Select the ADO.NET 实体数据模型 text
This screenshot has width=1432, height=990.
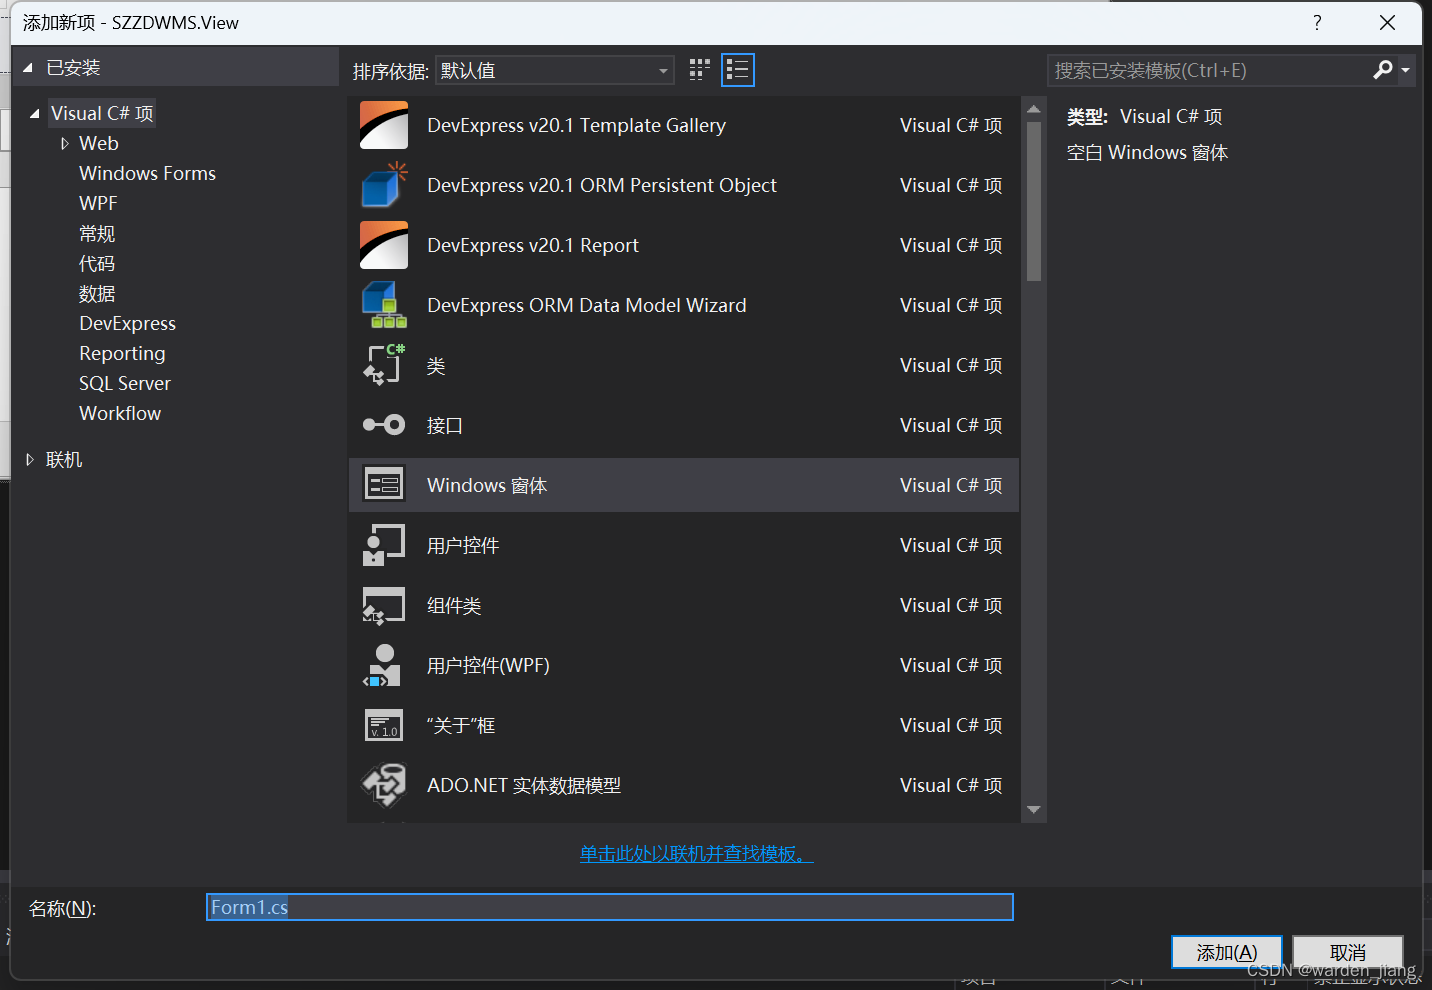pos(524,785)
